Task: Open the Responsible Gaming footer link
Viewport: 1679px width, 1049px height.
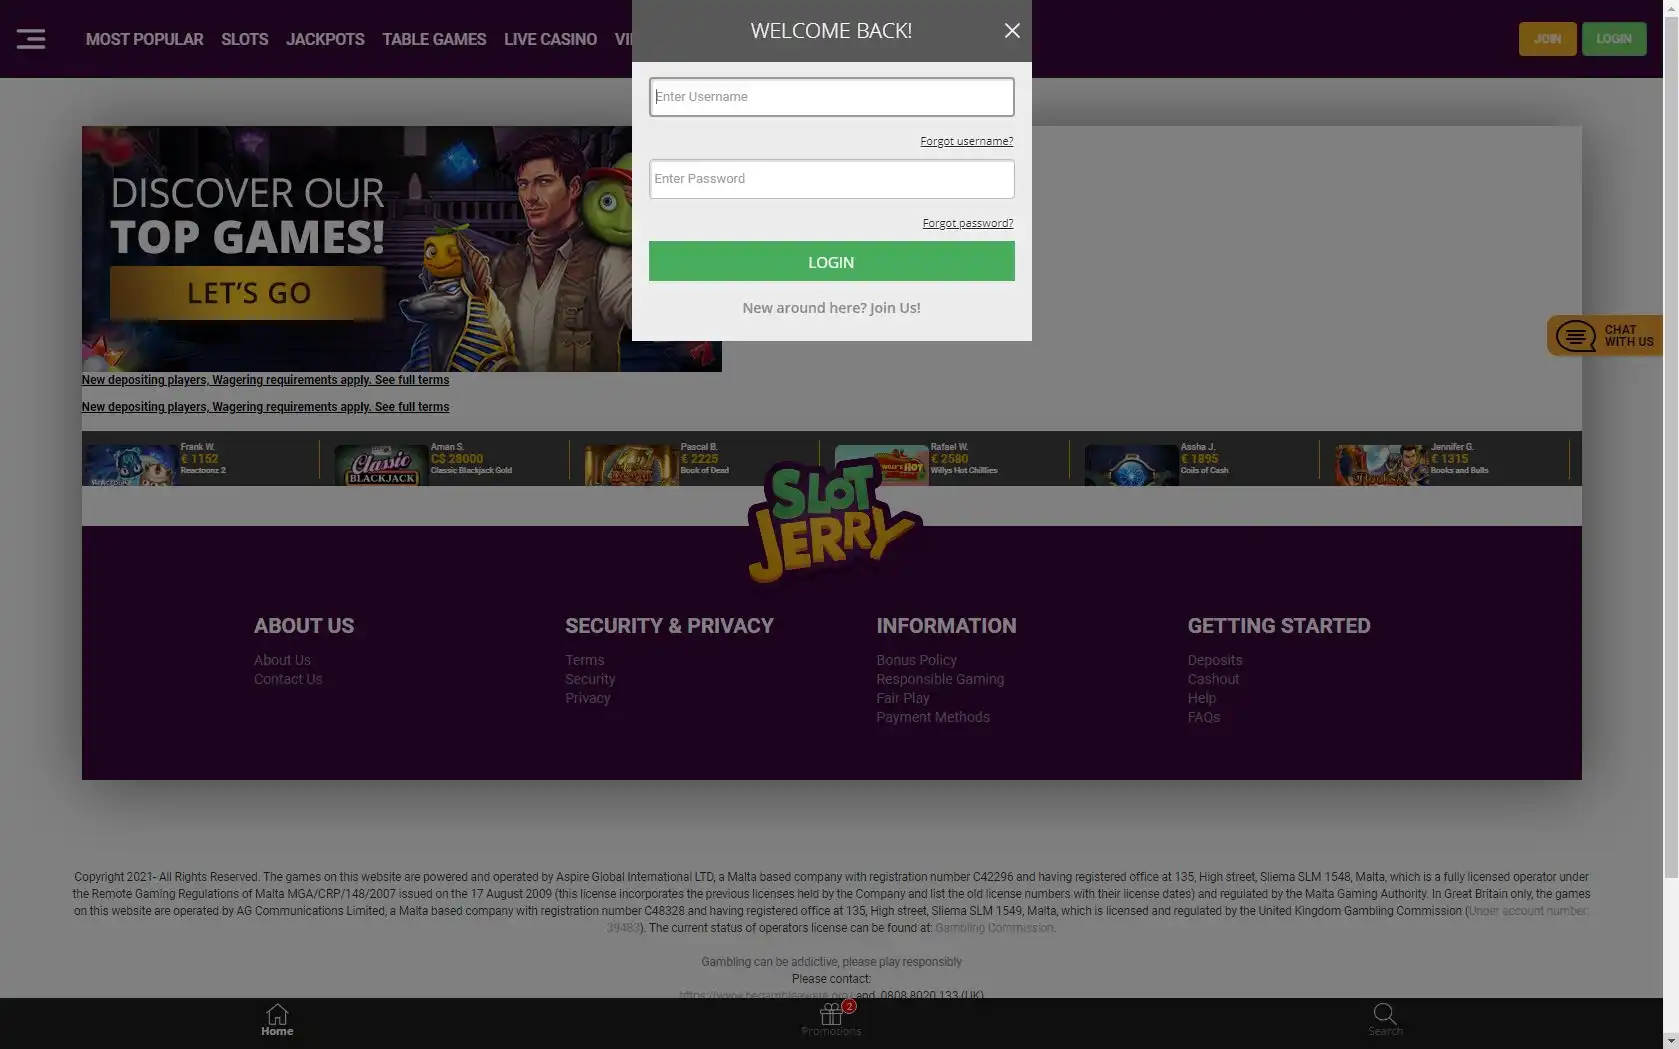Action: (940, 679)
